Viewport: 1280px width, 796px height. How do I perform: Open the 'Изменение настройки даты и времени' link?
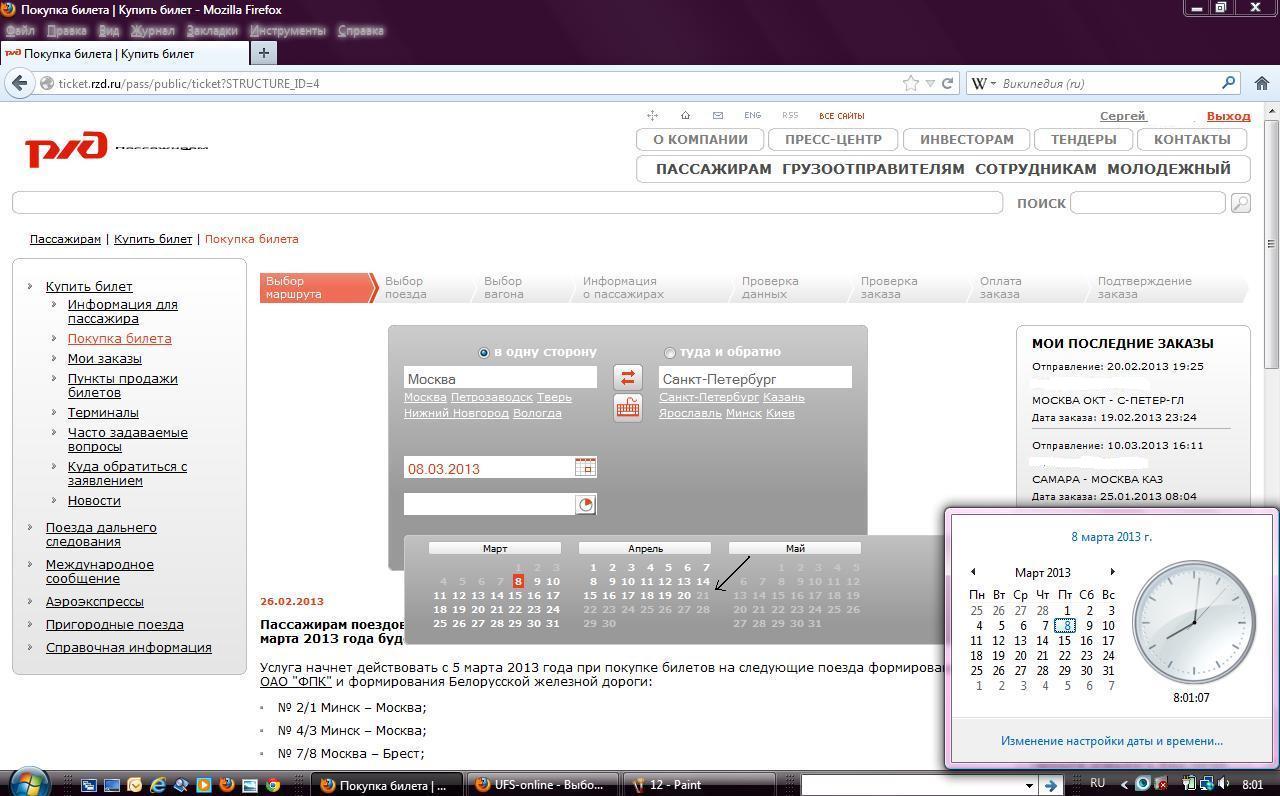1111,741
